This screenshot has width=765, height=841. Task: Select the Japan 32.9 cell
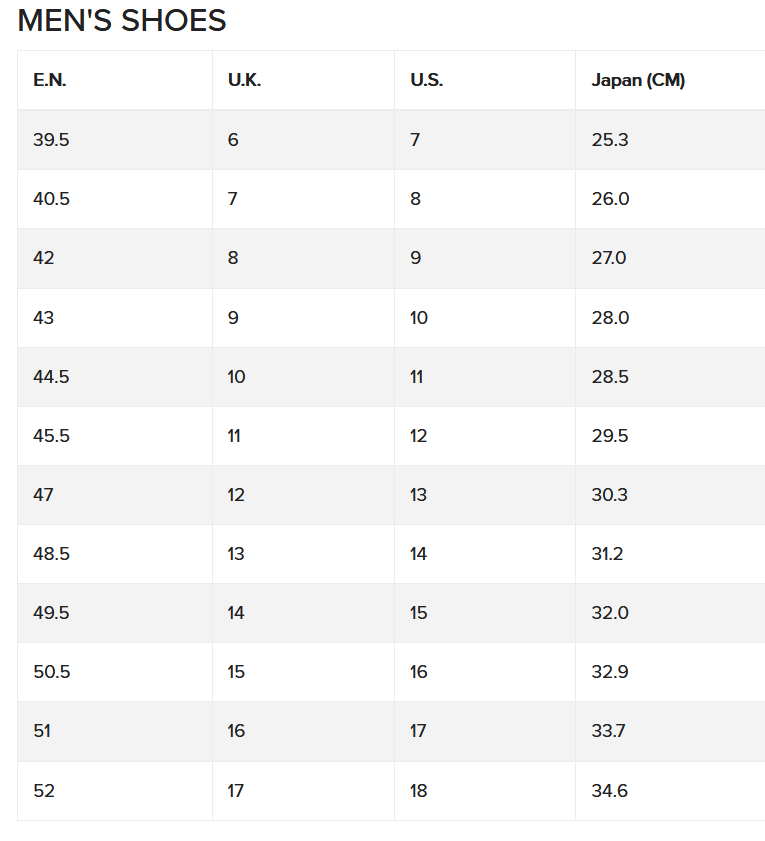pyautogui.click(x=670, y=672)
